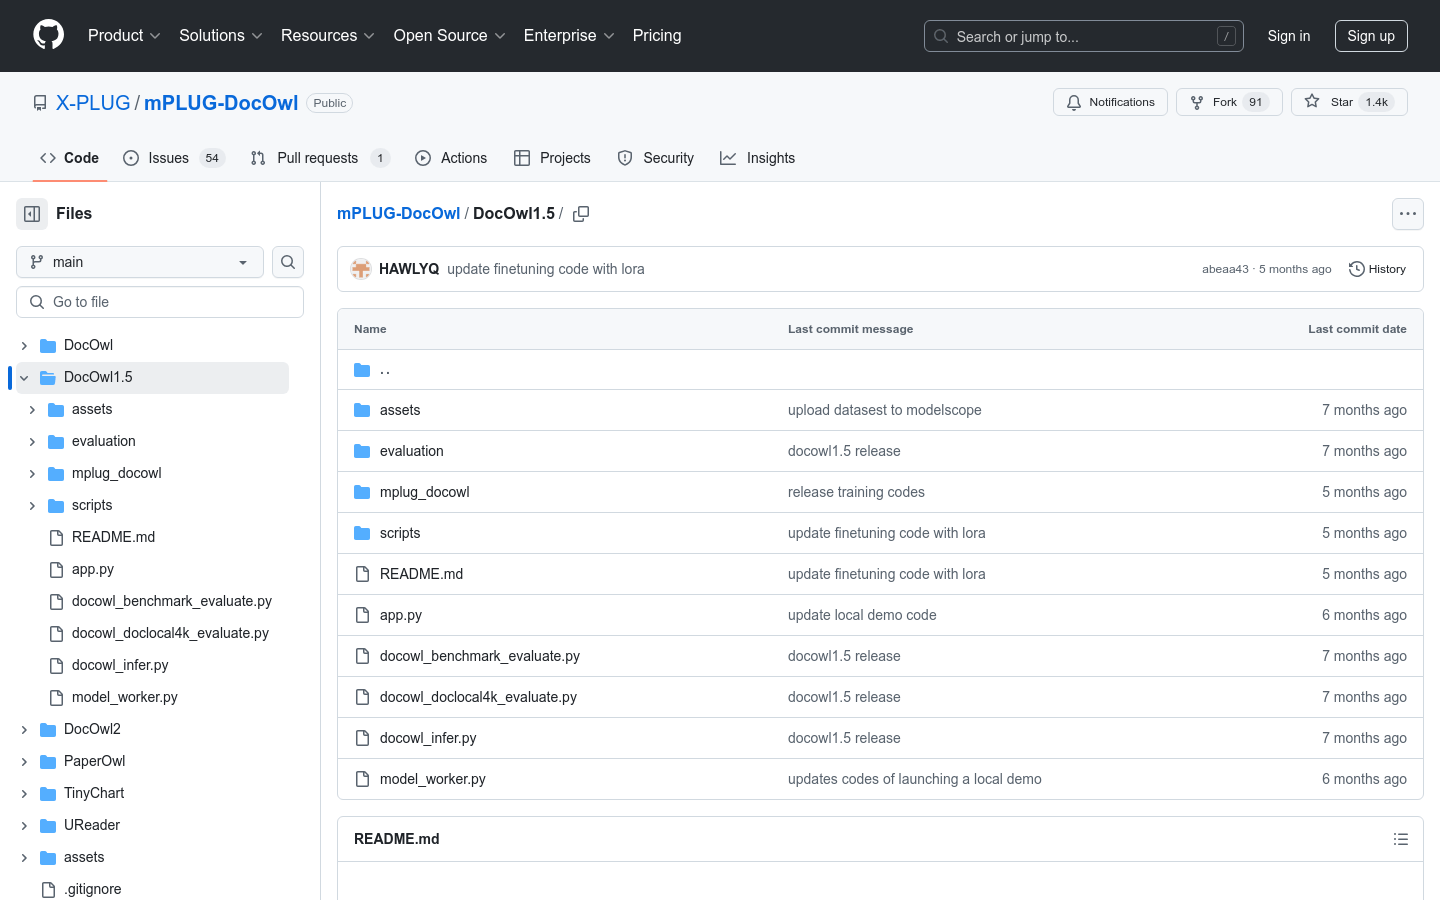Screen dimensions: 1440x900
Task: Open the three-dots more options menu
Action: pyautogui.click(x=1408, y=214)
